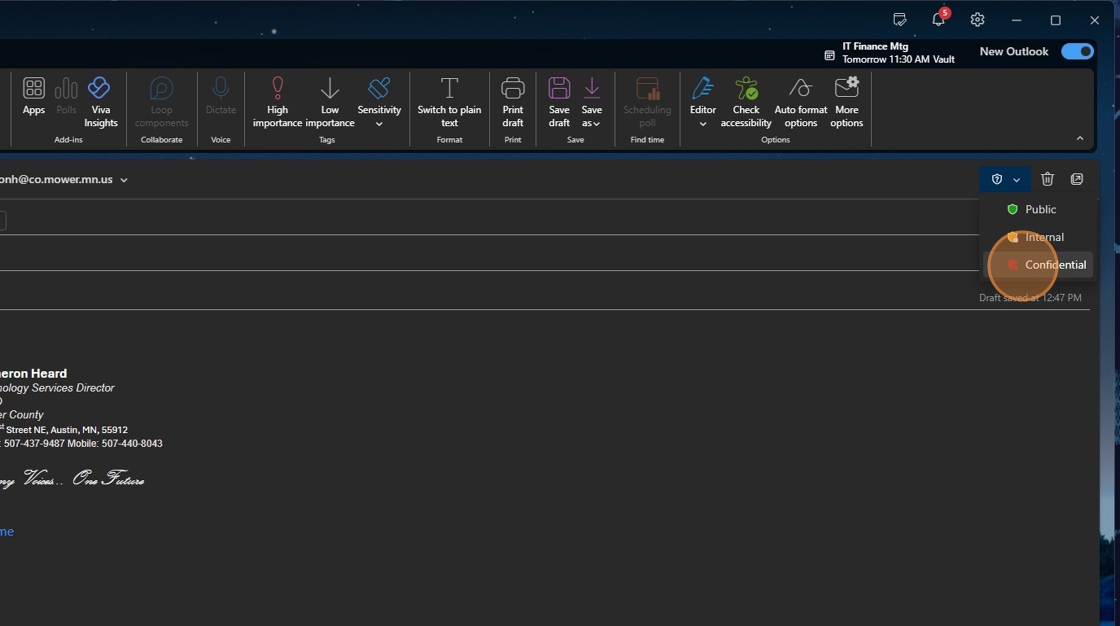Image resolution: width=1120 pixels, height=626 pixels.
Task: Mark message as Low importance
Action: 329,103
